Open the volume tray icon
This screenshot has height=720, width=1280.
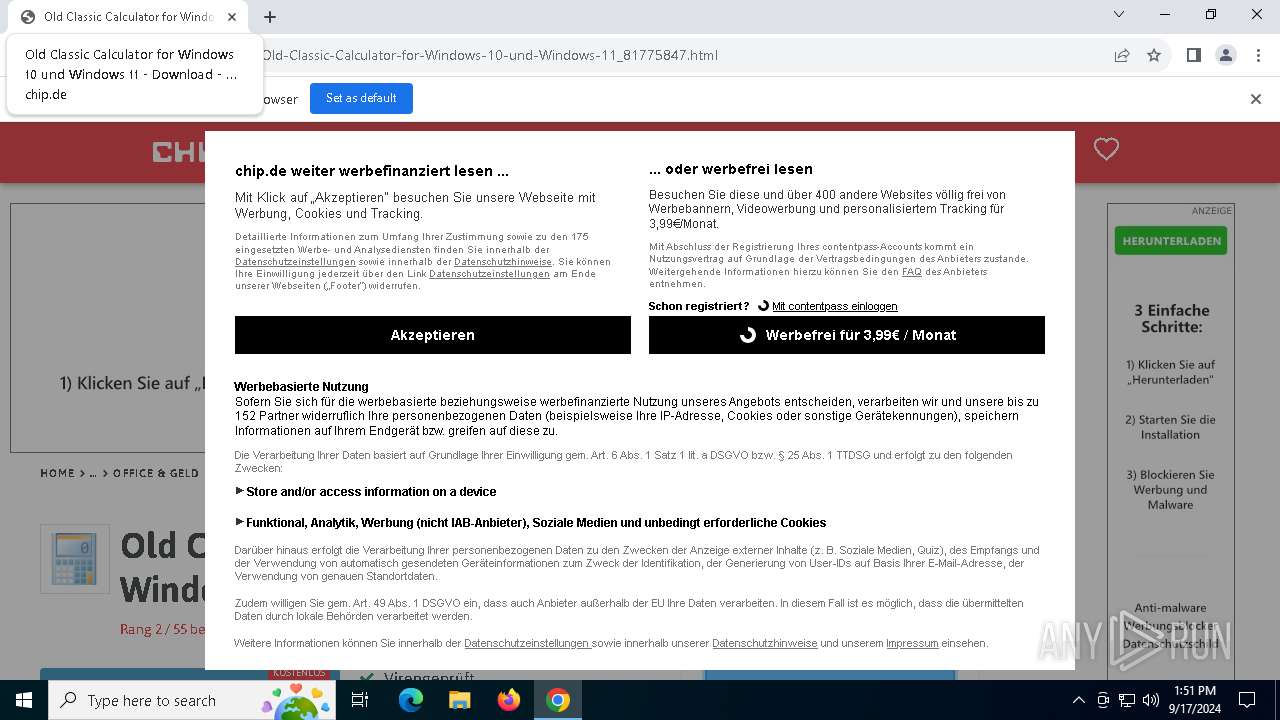[1151, 700]
